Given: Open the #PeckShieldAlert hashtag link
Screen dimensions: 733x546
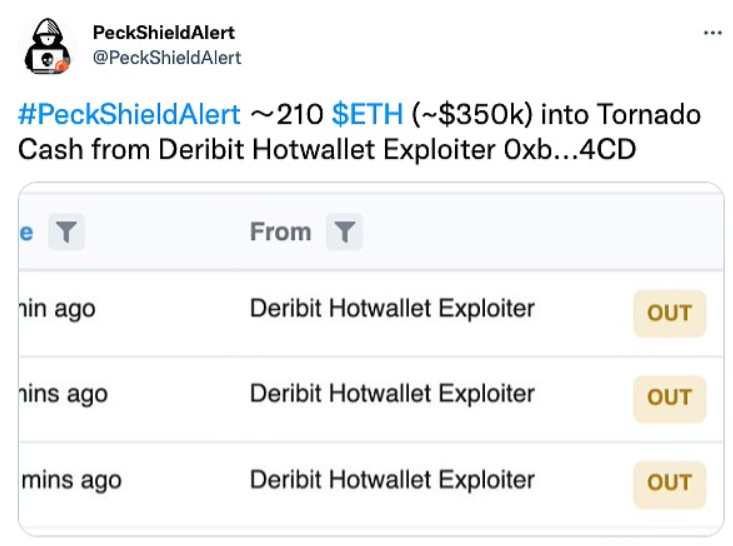Looking at the screenshot, I should pos(129,114).
